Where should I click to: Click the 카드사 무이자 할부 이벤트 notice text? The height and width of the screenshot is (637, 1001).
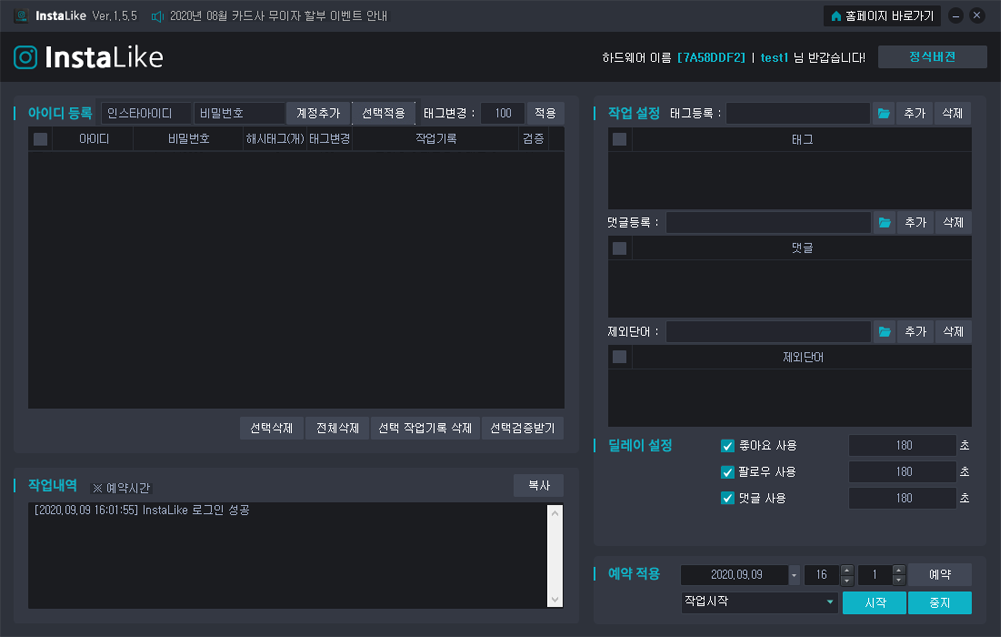click(x=278, y=16)
